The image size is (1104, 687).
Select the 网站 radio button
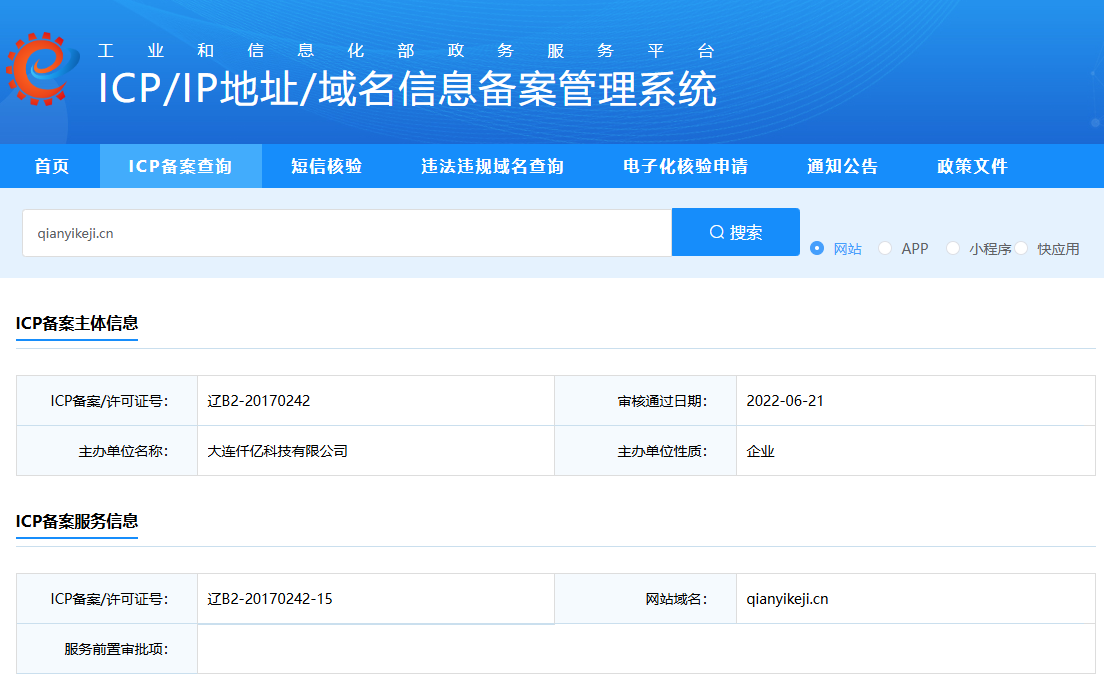(817, 248)
